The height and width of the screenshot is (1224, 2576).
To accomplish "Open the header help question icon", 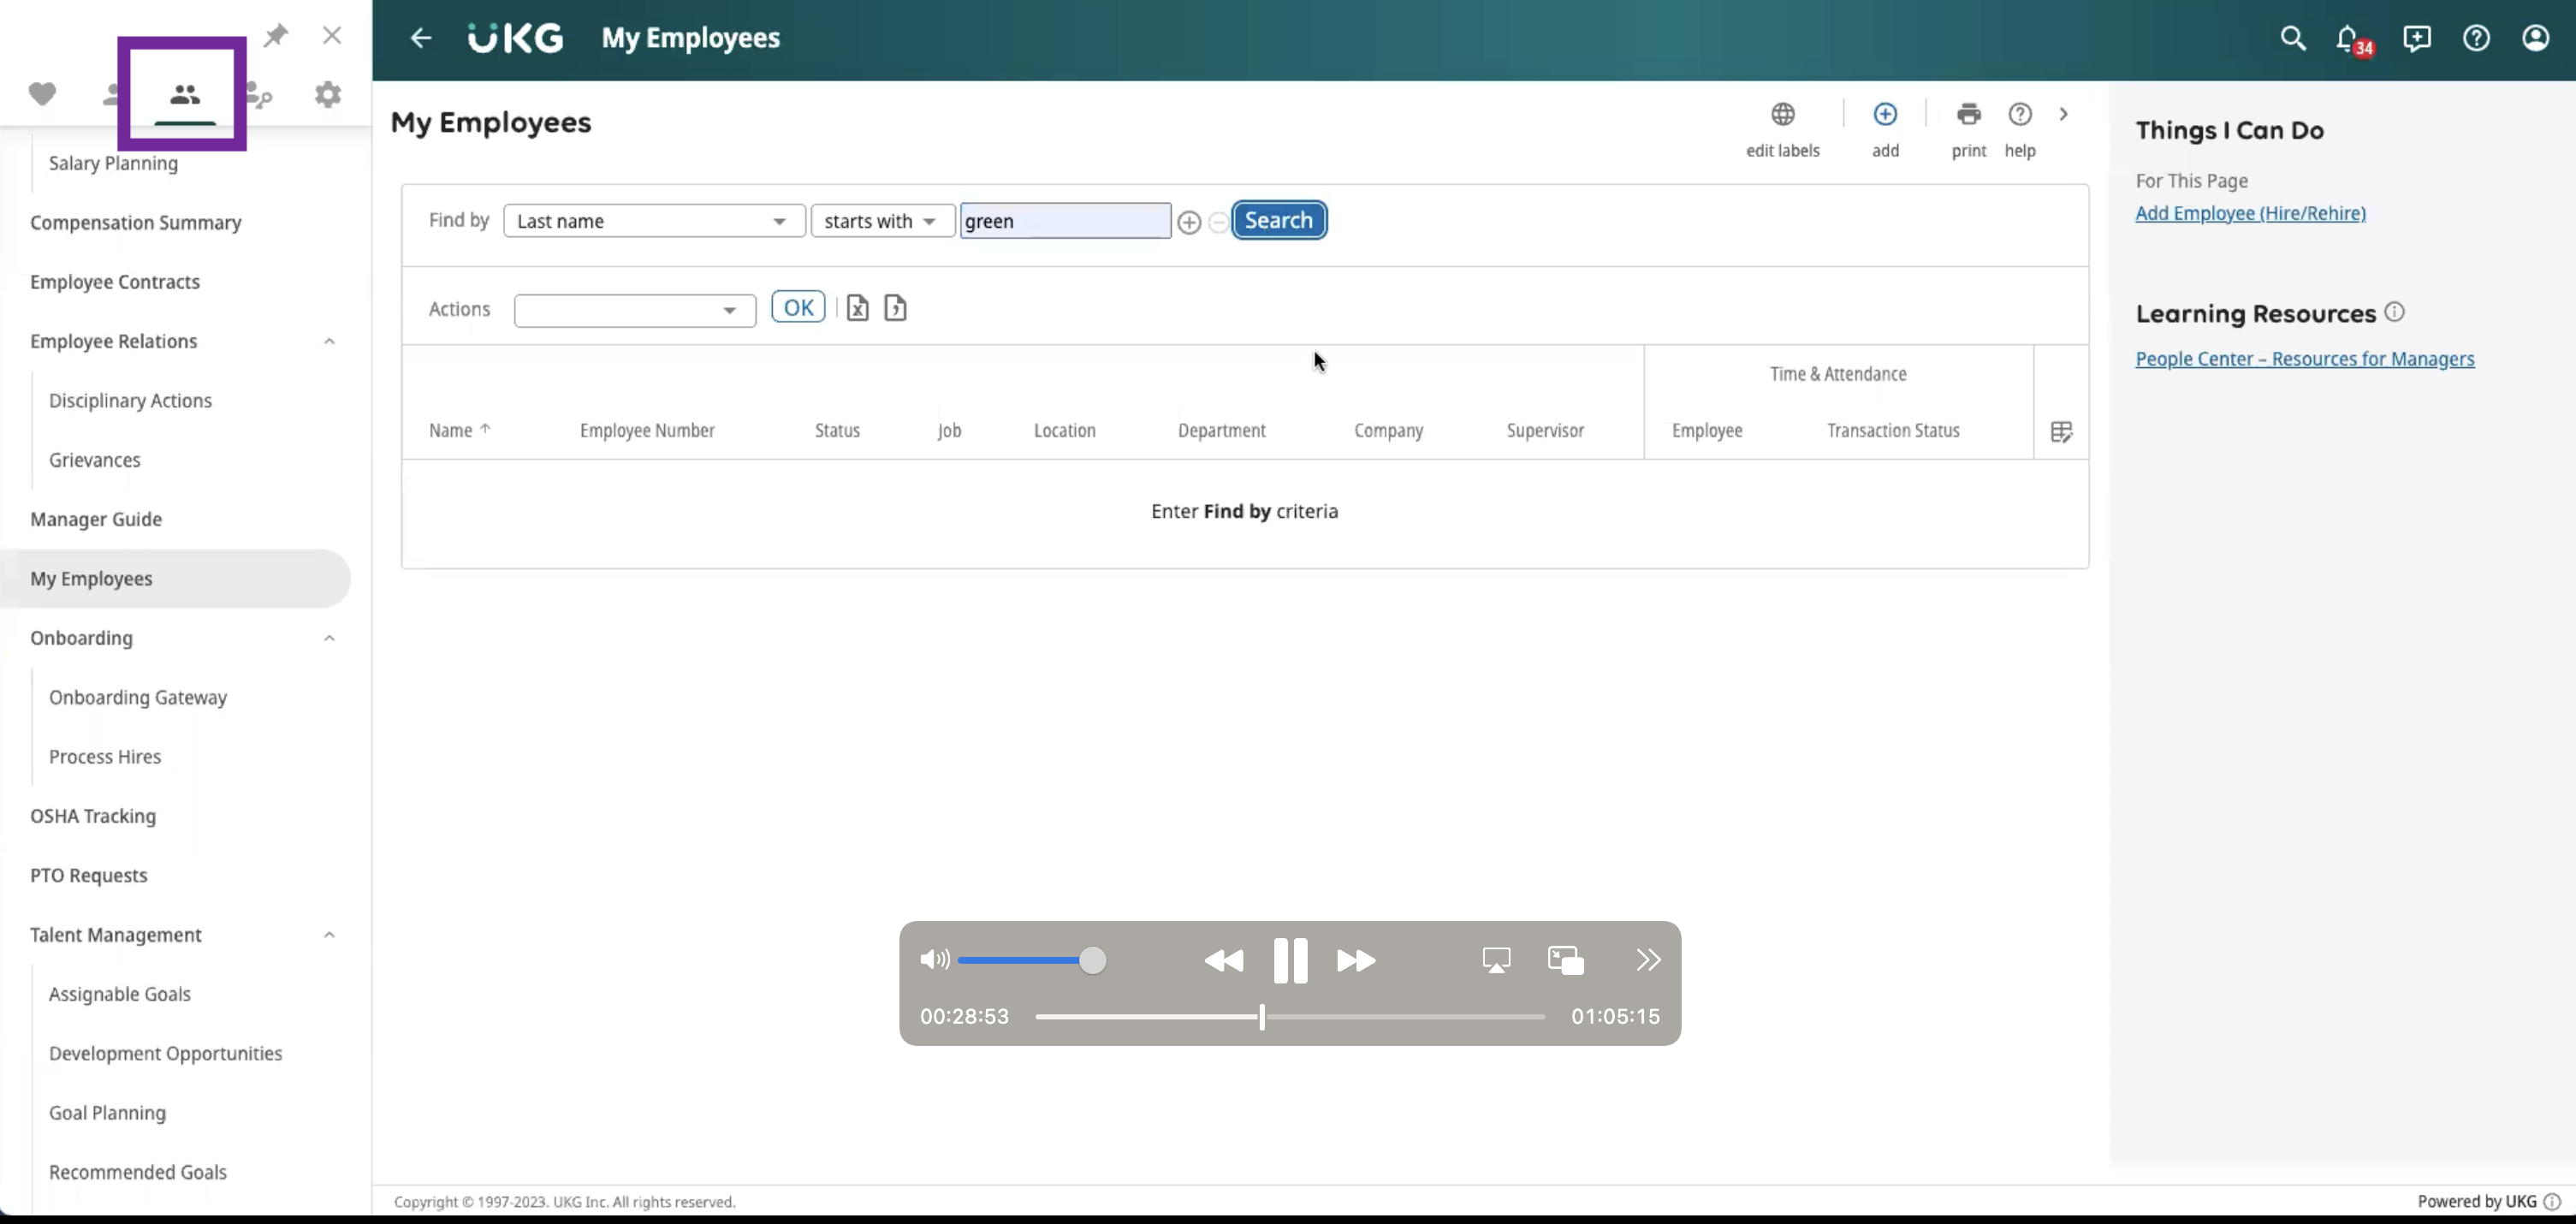I will click(2476, 38).
